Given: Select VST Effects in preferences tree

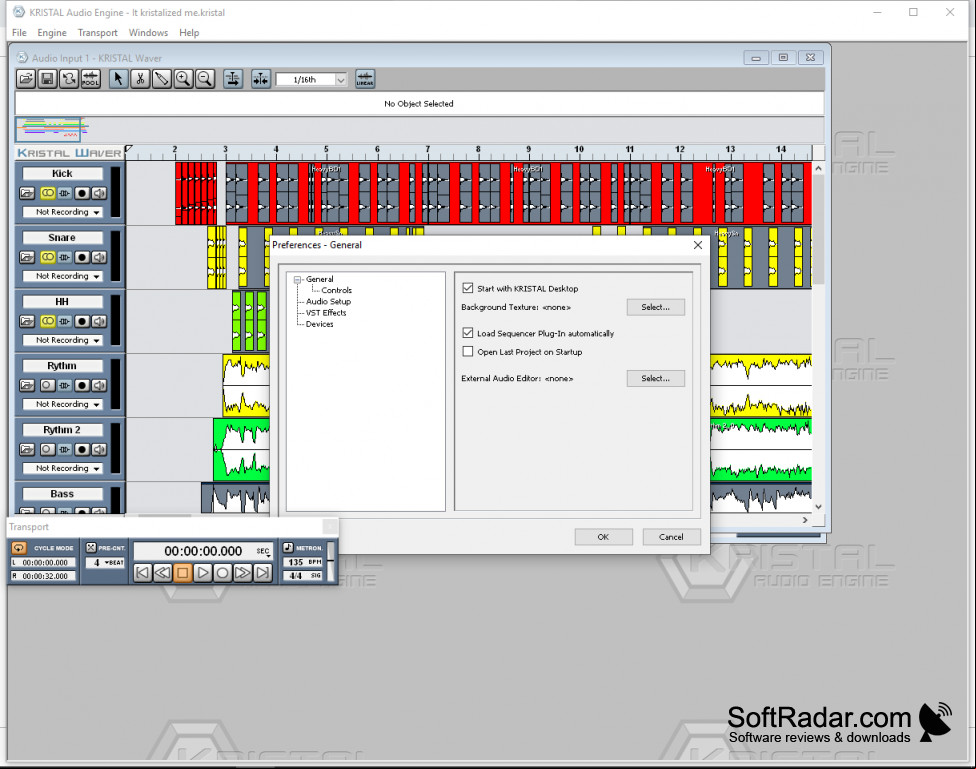Looking at the screenshot, I should coord(326,313).
